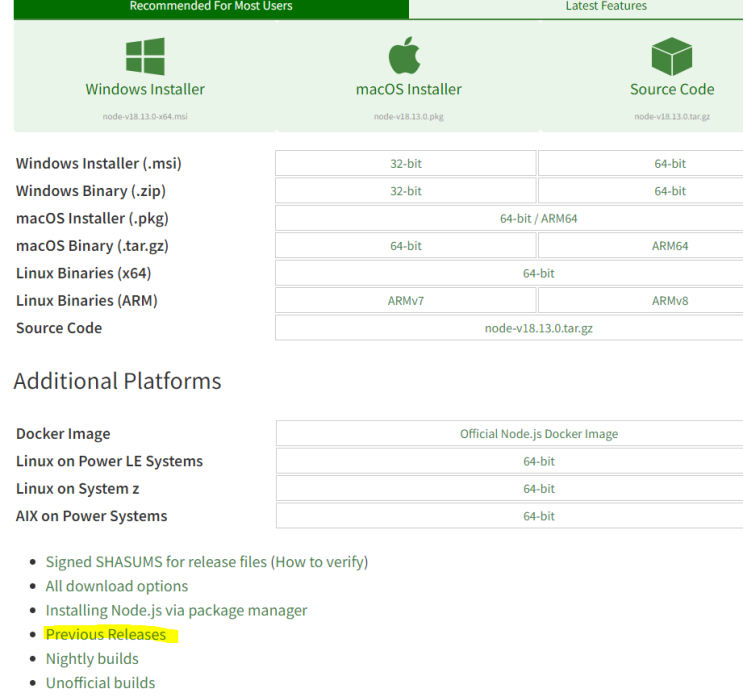Image resolution: width=743 pixels, height=697 pixels.
Task: Download ARMv7 Linux Binaries
Action: [x=406, y=301]
